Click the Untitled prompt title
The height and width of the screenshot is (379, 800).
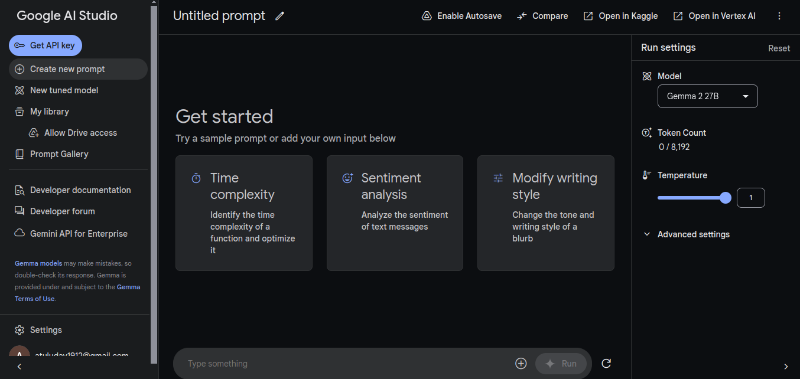[219, 16]
